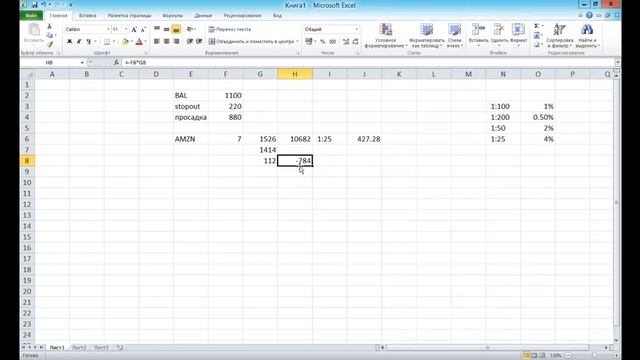
Task: Open the font size 11 dropdown
Action: 126,29
